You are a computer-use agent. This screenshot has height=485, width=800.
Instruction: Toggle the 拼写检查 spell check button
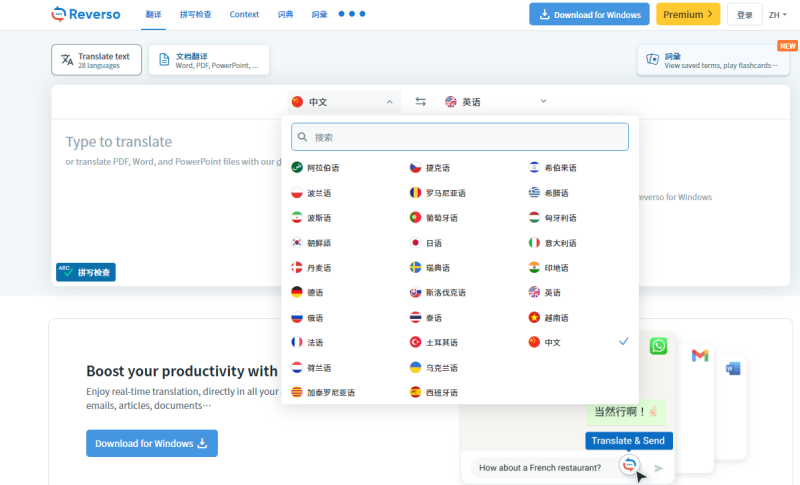(x=86, y=271)
